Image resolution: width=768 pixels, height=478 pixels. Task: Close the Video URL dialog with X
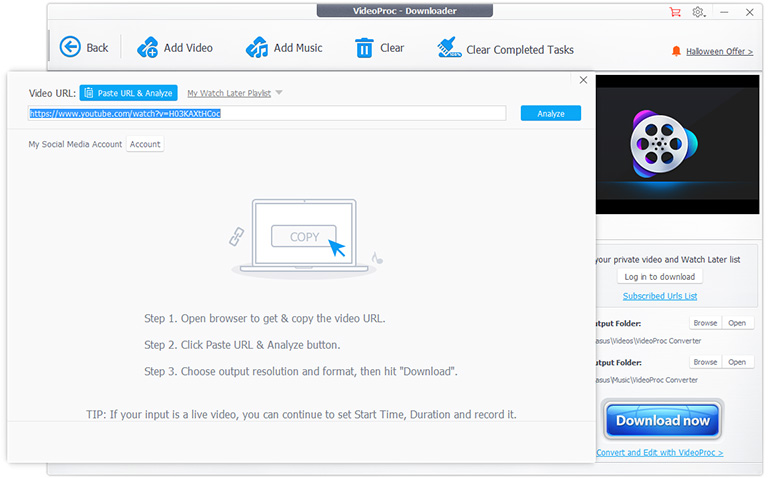click(583, 80)
